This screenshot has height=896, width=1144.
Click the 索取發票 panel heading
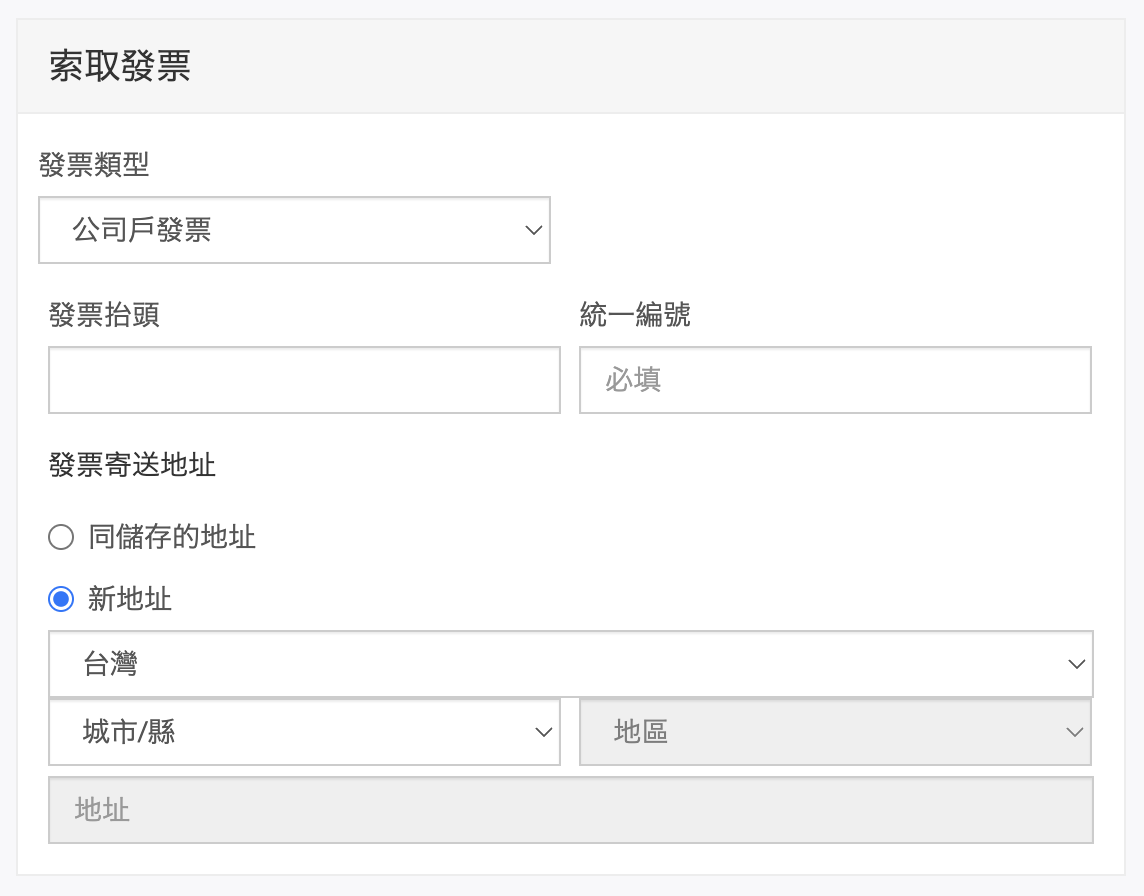click(120, 67)
